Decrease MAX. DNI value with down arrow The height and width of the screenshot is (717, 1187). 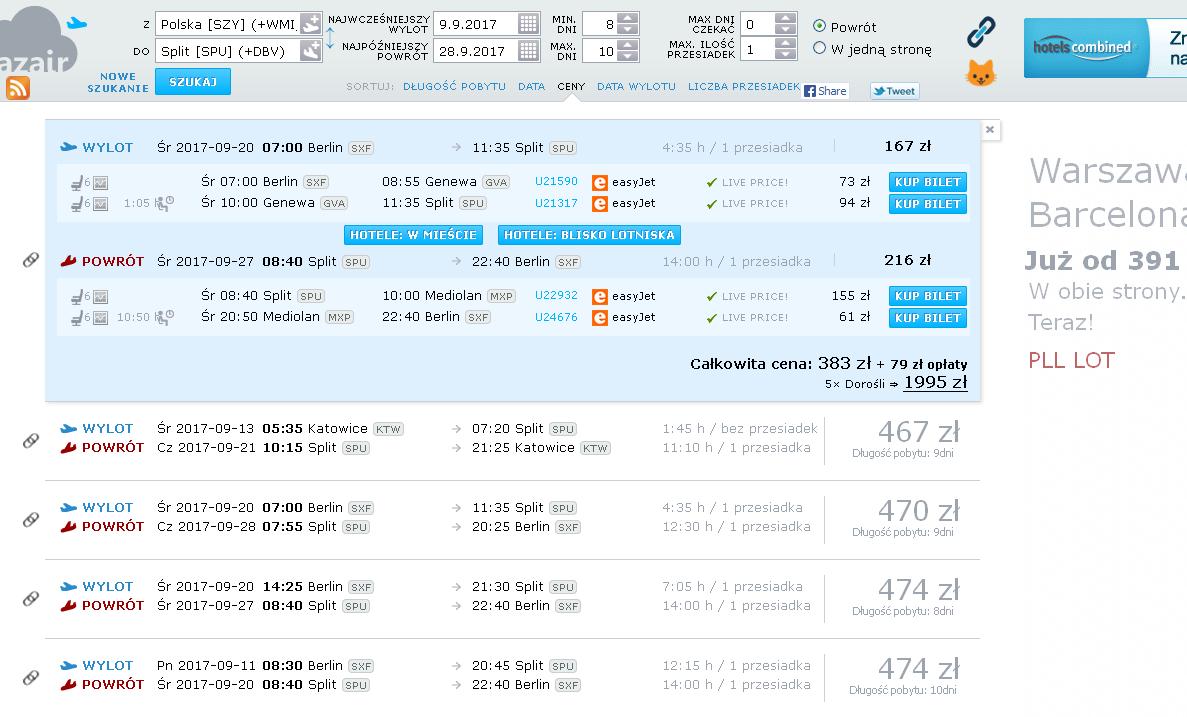click(x=628, y=56)
